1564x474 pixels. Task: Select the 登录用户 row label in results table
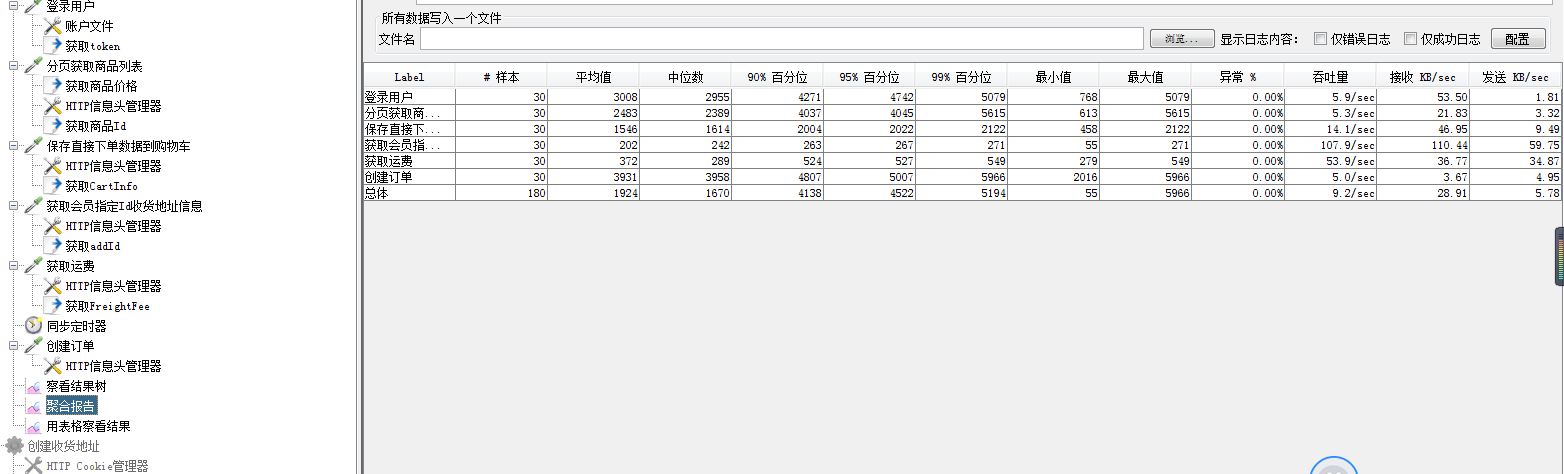[388, 97]
